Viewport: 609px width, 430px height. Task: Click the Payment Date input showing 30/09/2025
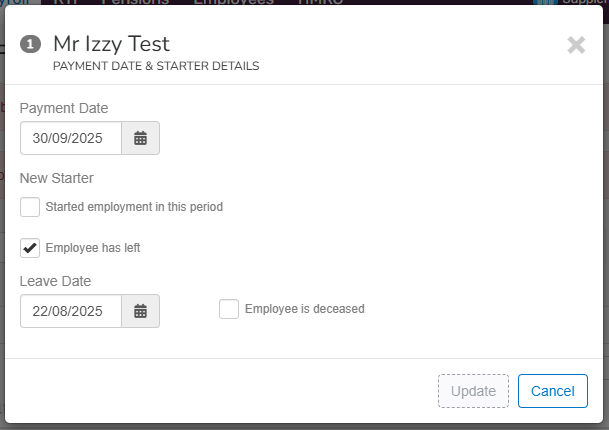tap(71, 139)
